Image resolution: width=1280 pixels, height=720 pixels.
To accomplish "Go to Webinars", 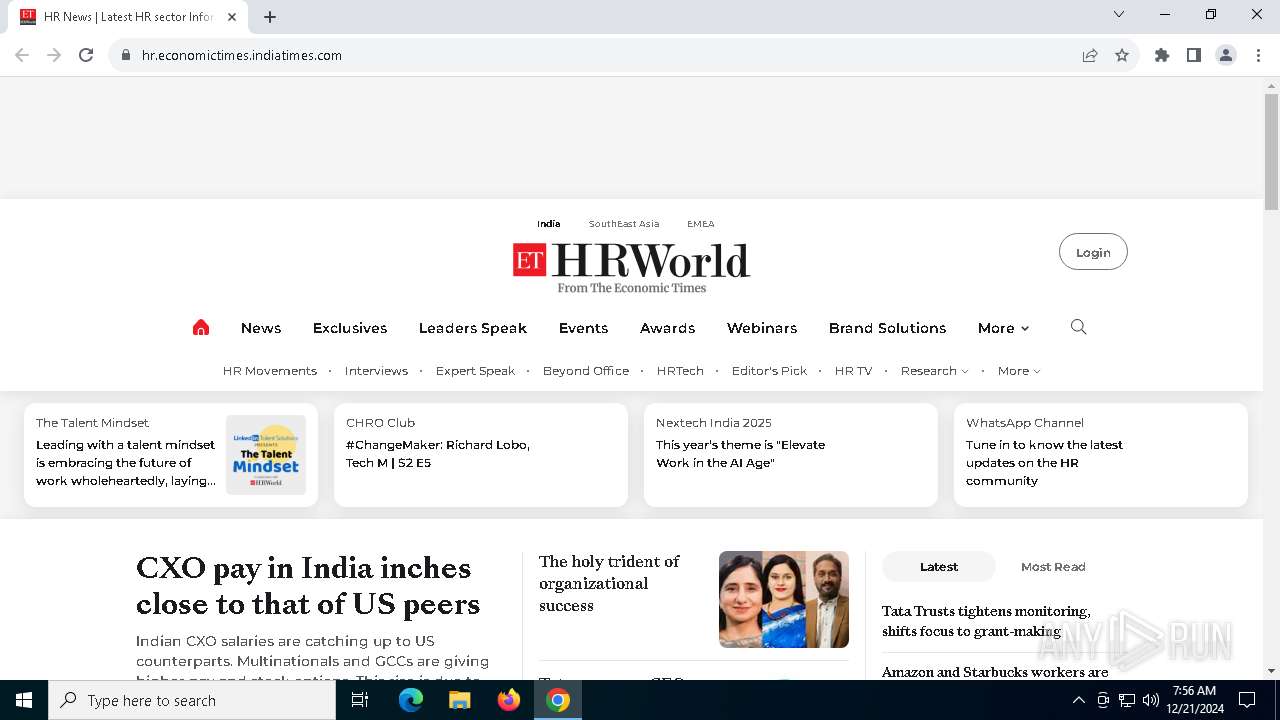I will pos(762,328).
